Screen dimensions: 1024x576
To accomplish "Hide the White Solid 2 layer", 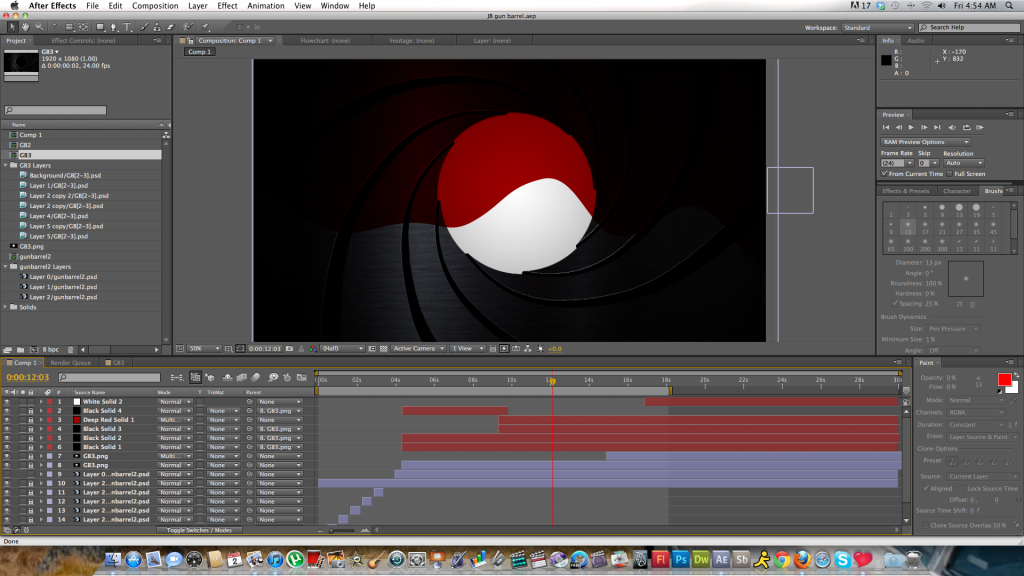I will [x=7, y=402].
